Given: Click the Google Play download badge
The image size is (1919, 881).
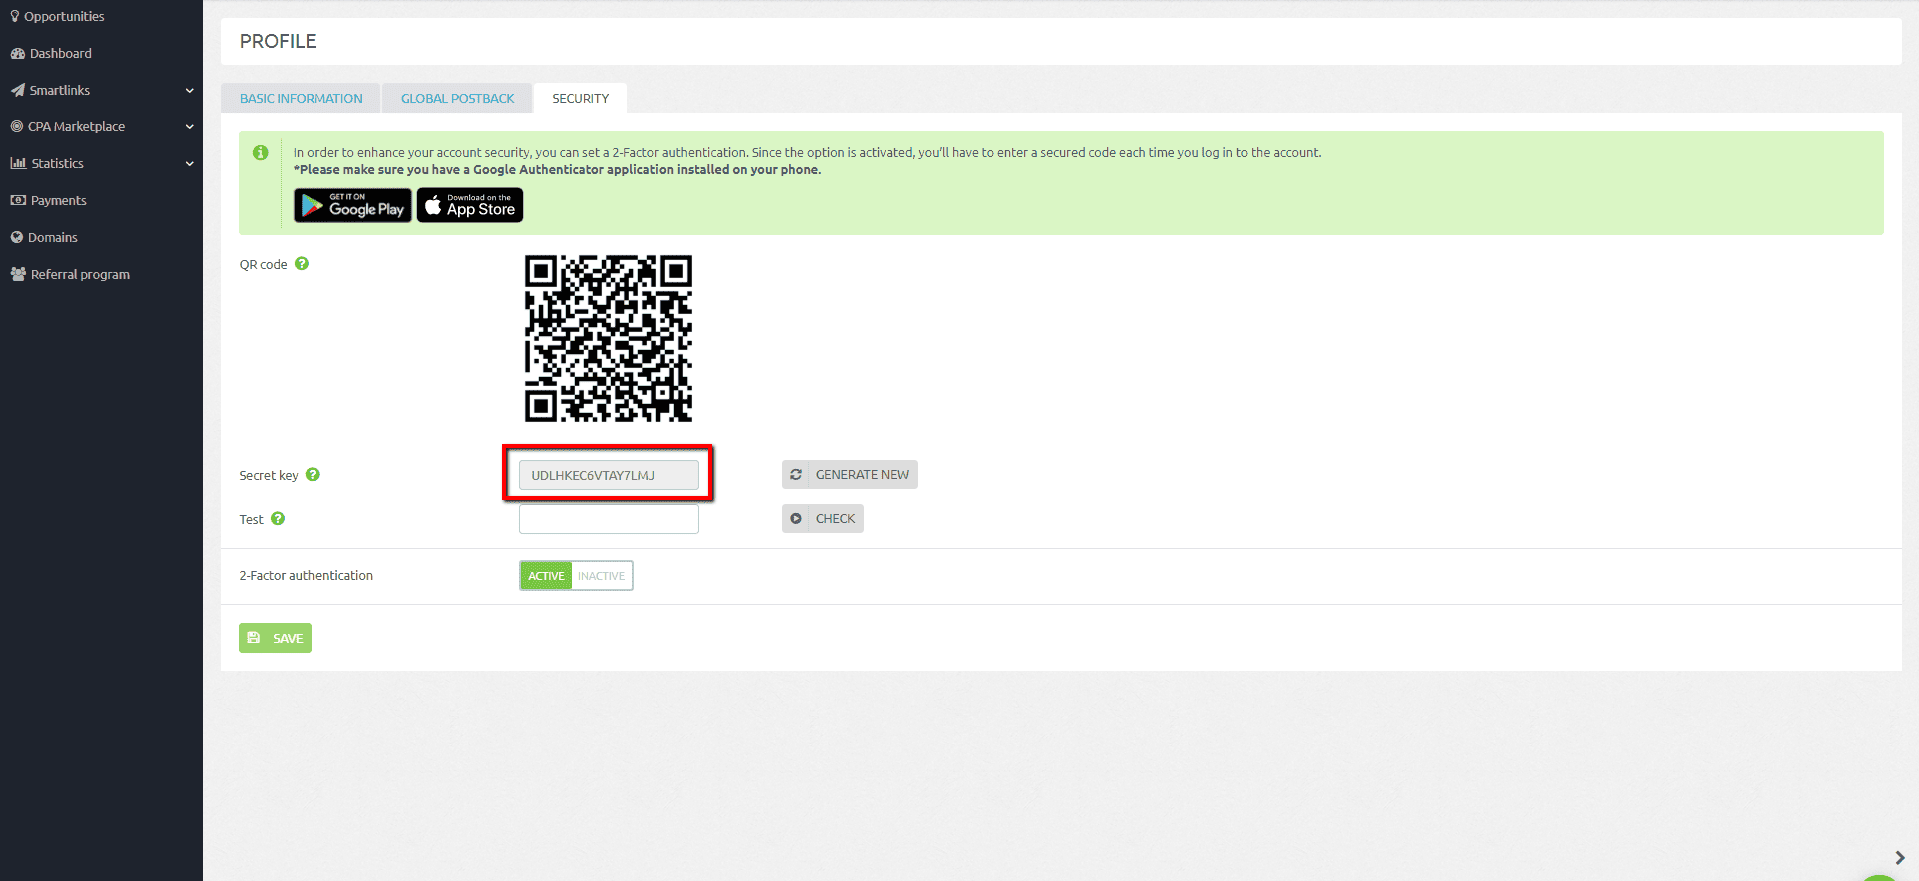Looking at the screenshot, I should 353,205.
